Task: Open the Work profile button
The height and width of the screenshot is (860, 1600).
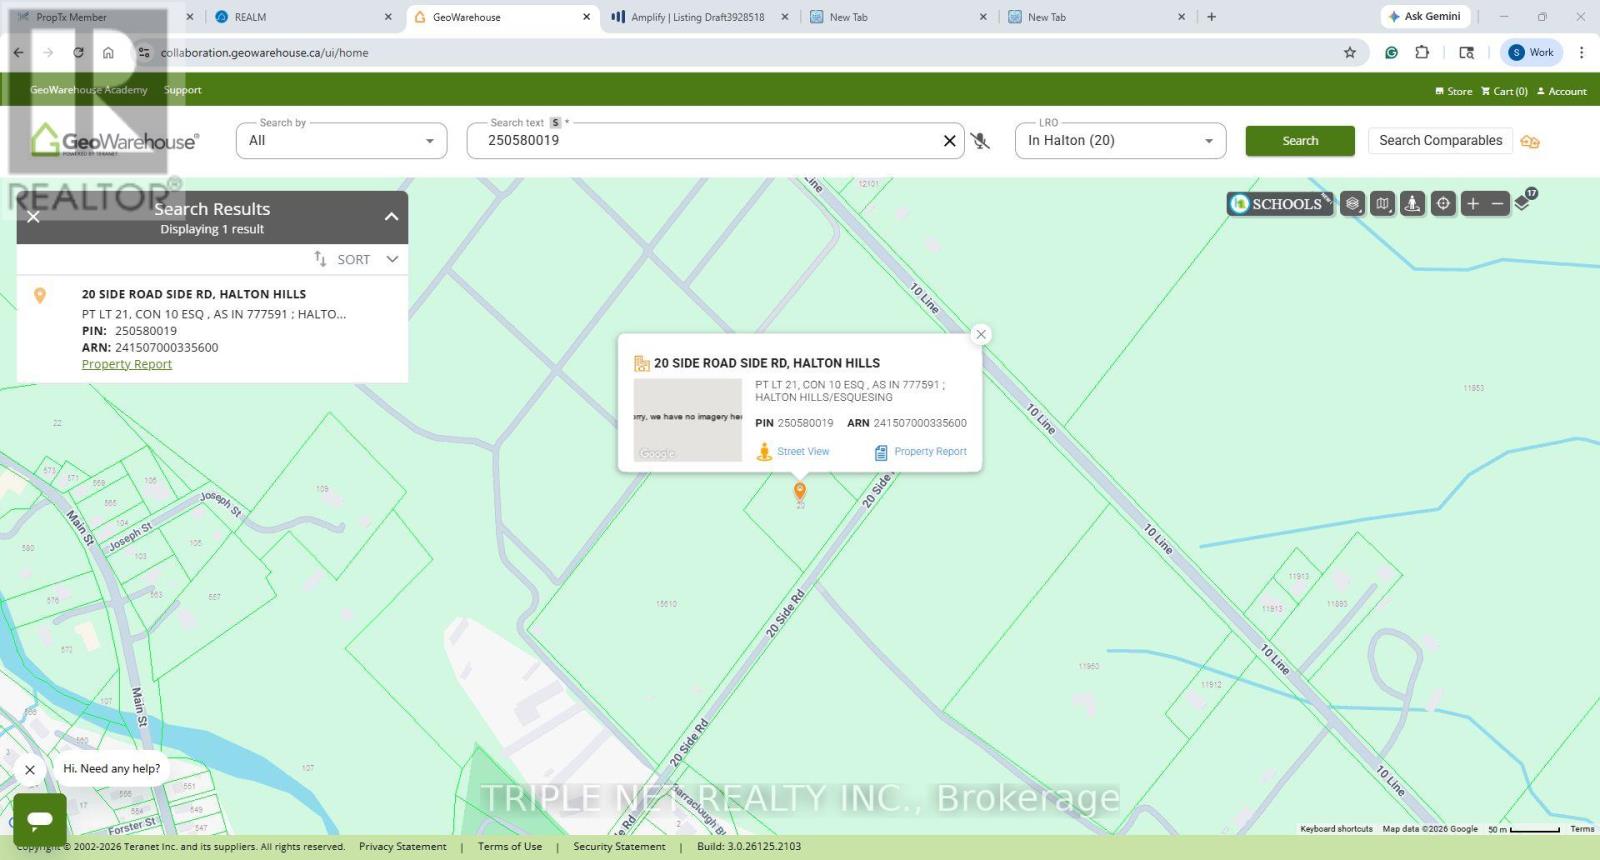Action: tap(1533, 53)
